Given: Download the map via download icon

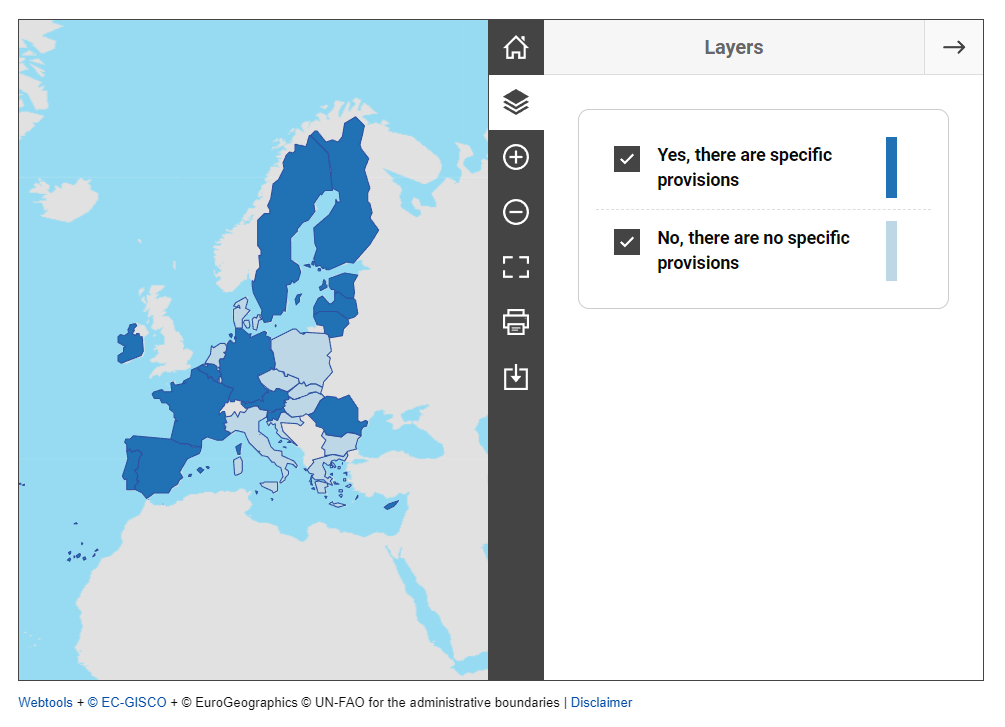Looking at the screenshot, I should click(x=516, y=377).
